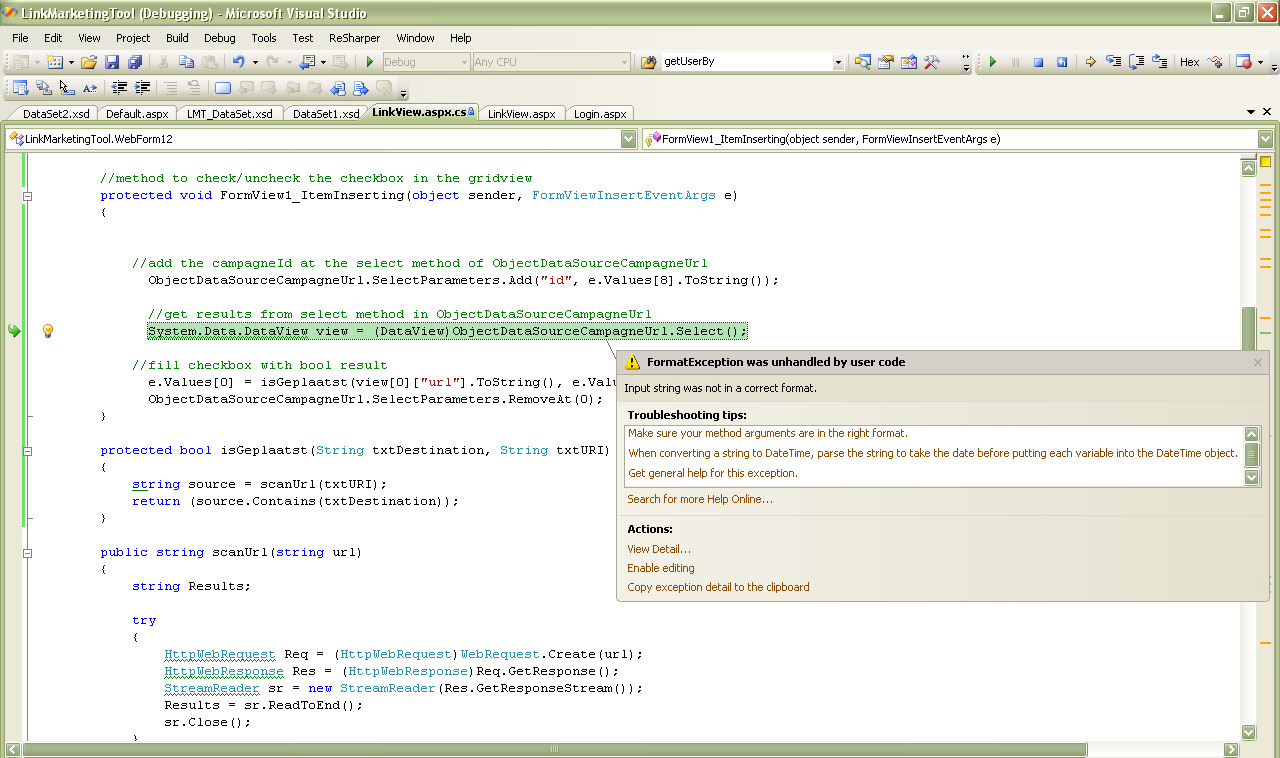Open the ReSharper menu
Image resolution: width=1280 pixels, height=758 pixels.
(x=354, y=38)
